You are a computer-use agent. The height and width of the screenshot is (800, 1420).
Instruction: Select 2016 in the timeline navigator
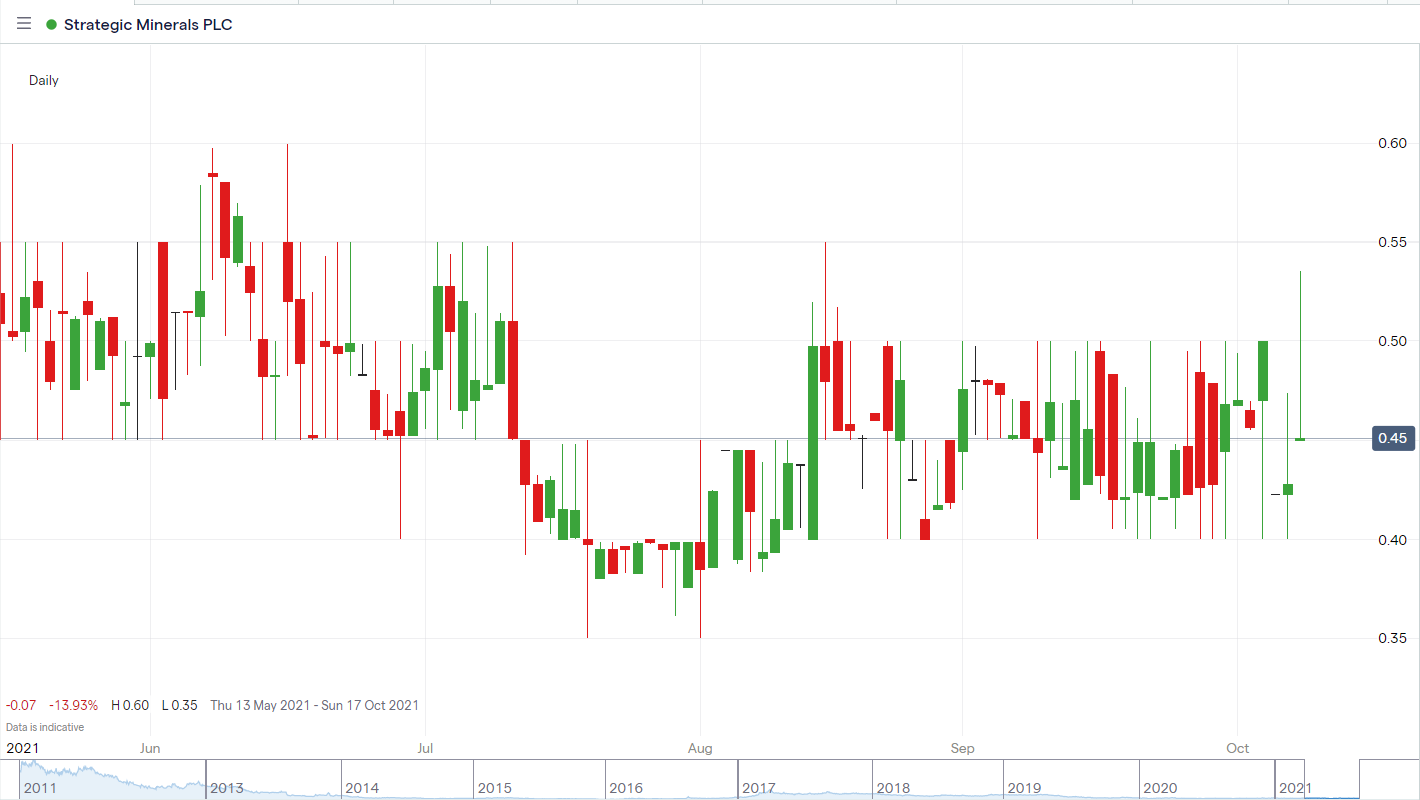pyautogui.click(x=626, y=788)
